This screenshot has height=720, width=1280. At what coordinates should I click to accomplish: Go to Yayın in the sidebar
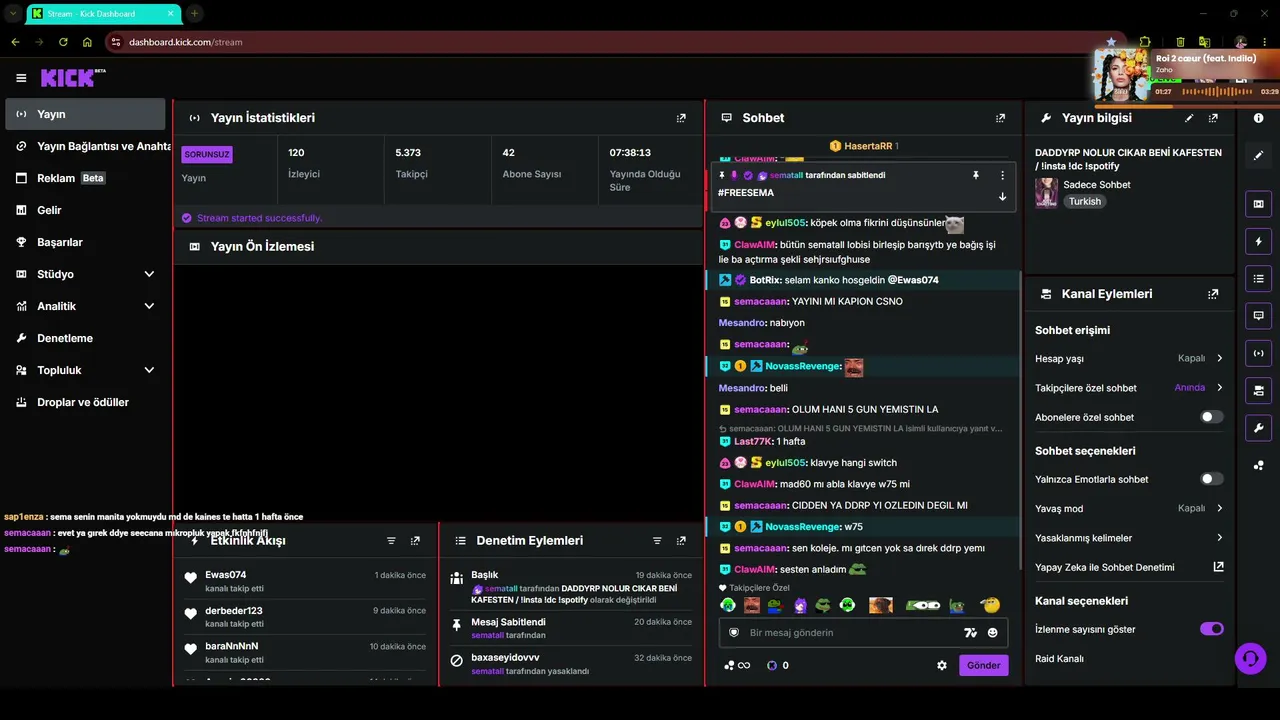click(85, 114)
